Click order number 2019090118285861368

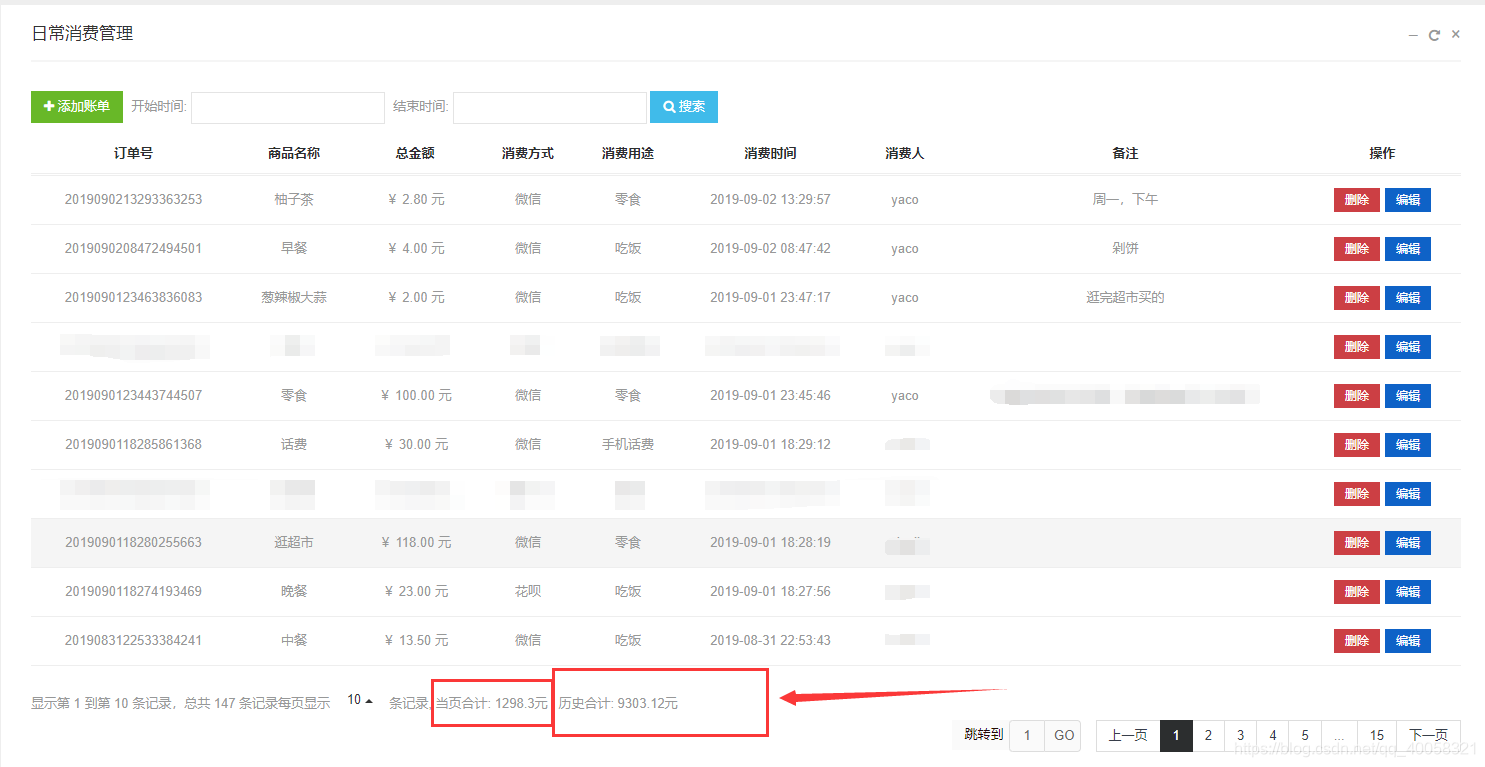133,444
